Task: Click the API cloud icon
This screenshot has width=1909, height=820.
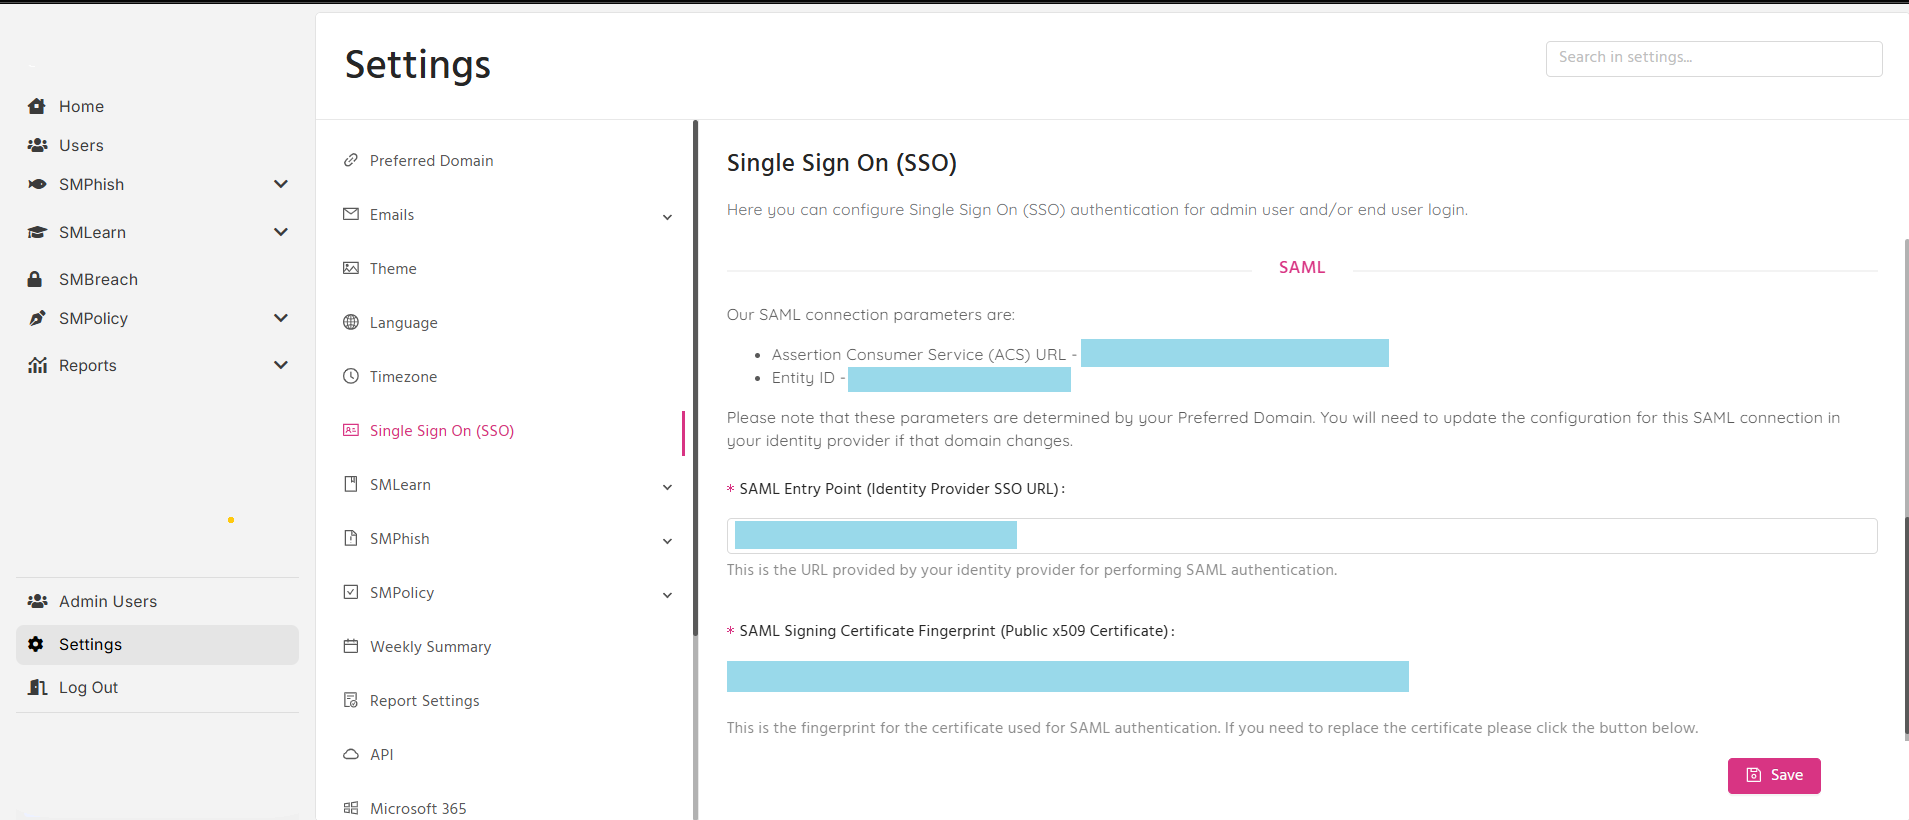Action: coord(351,754)
